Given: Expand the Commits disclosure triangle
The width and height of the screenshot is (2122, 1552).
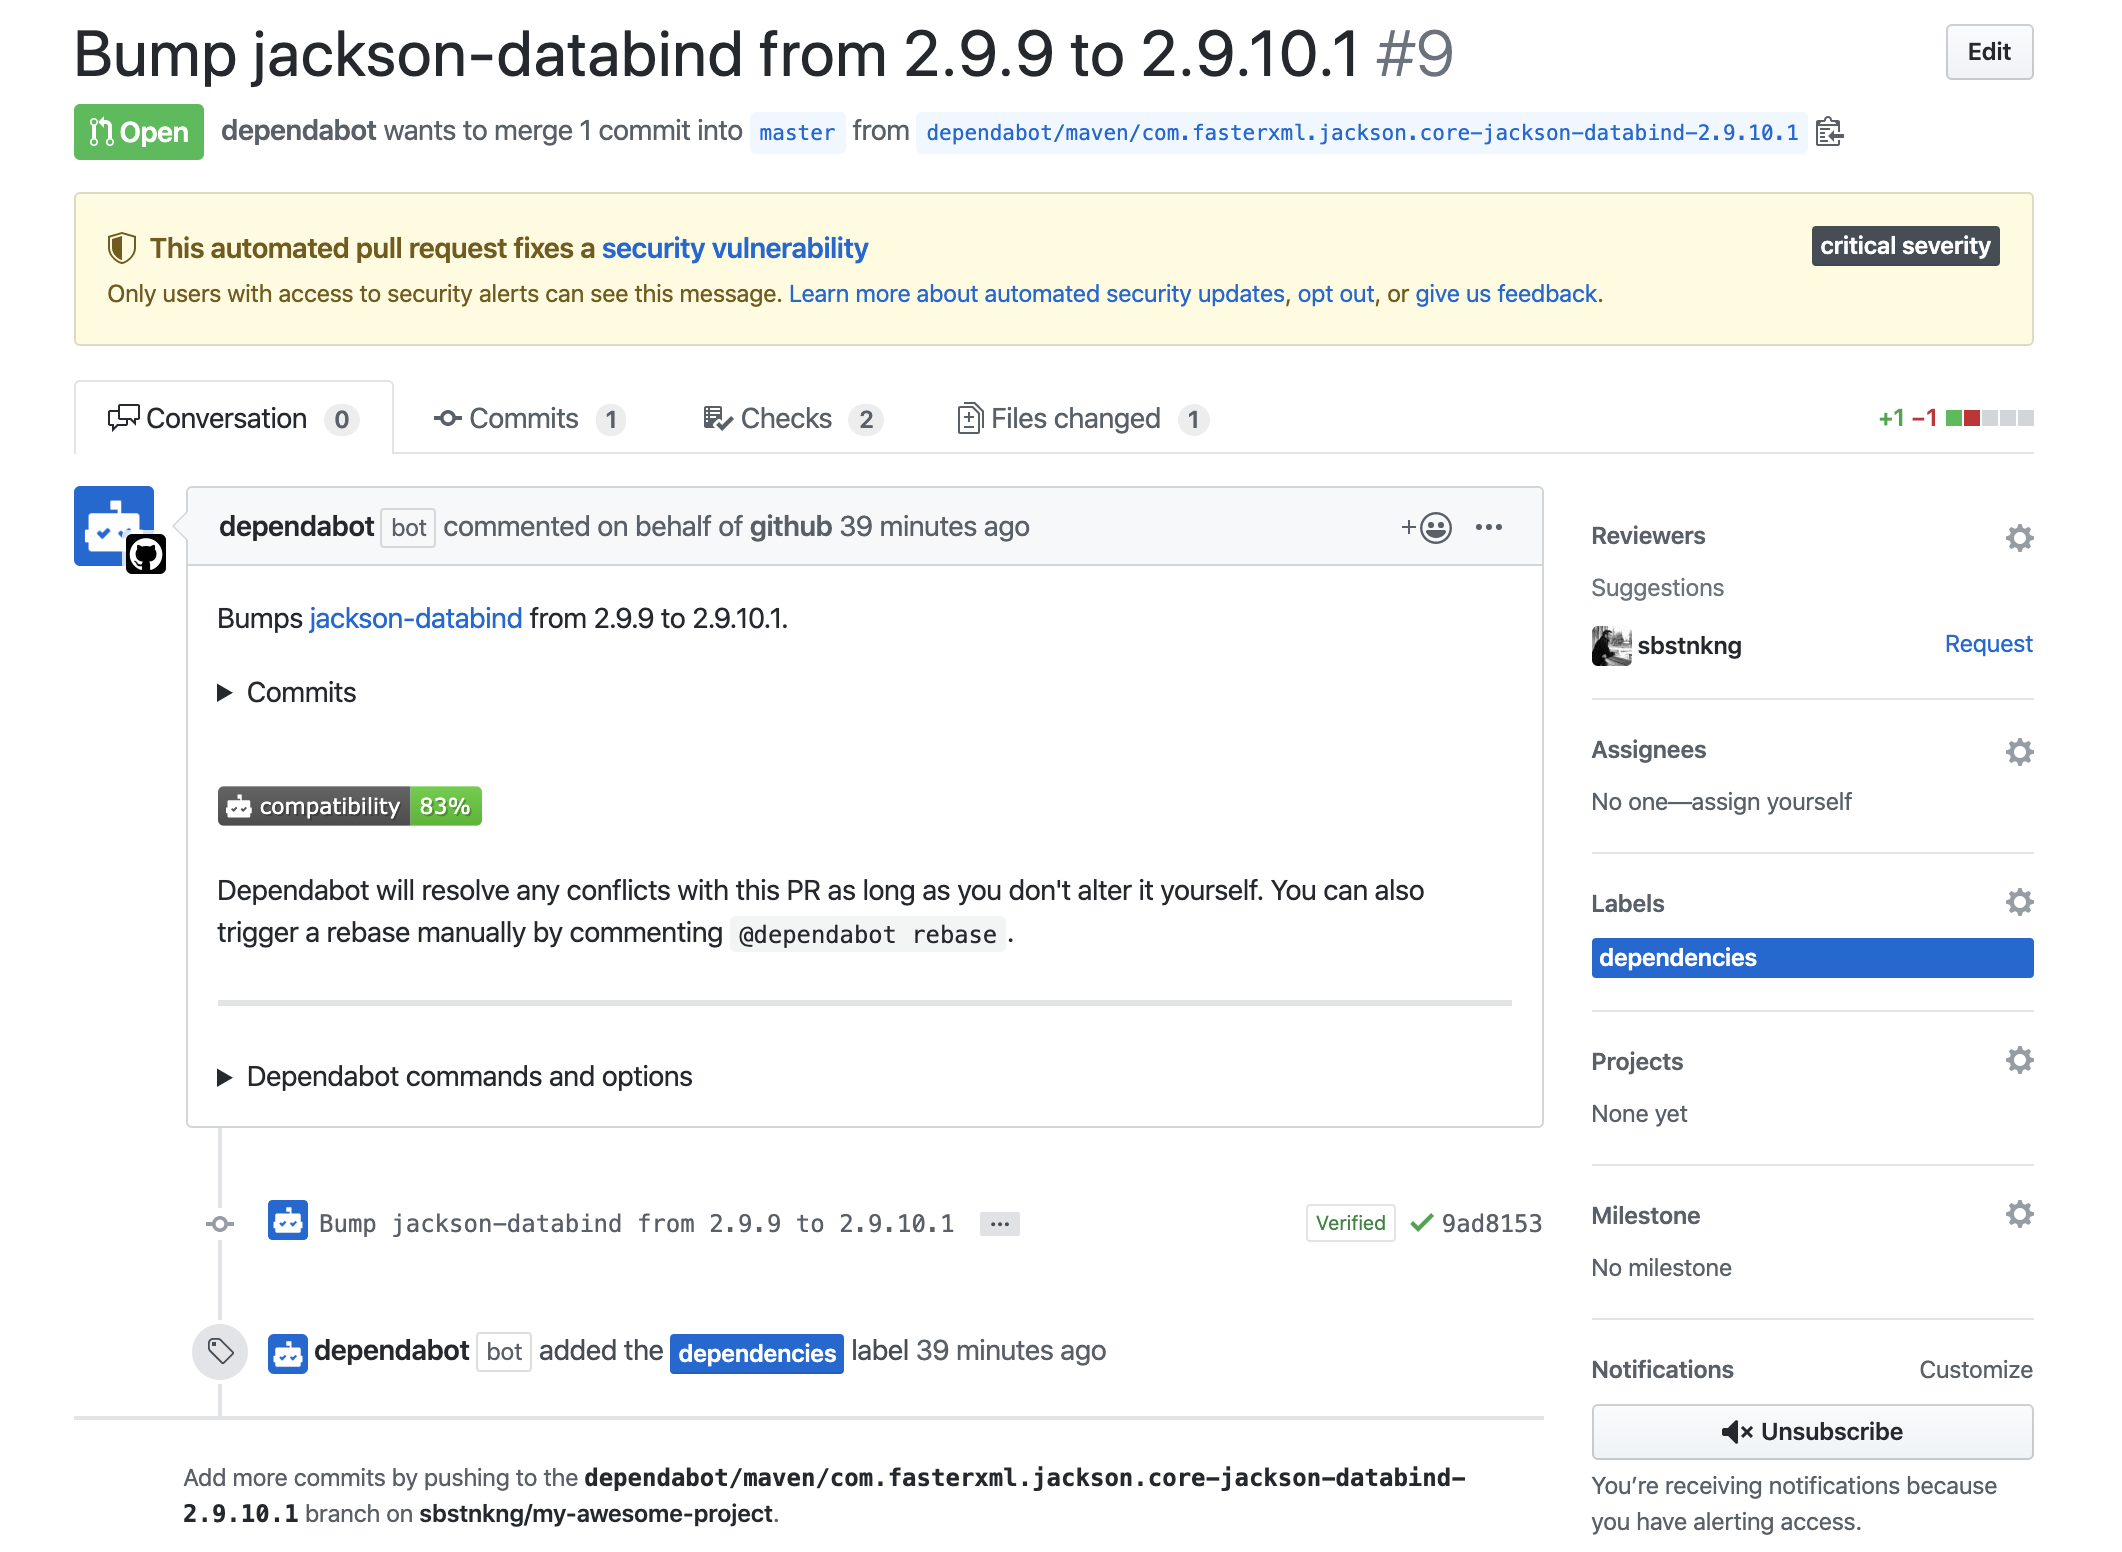Looking at the screenshot, I should (x=225, y=692).
